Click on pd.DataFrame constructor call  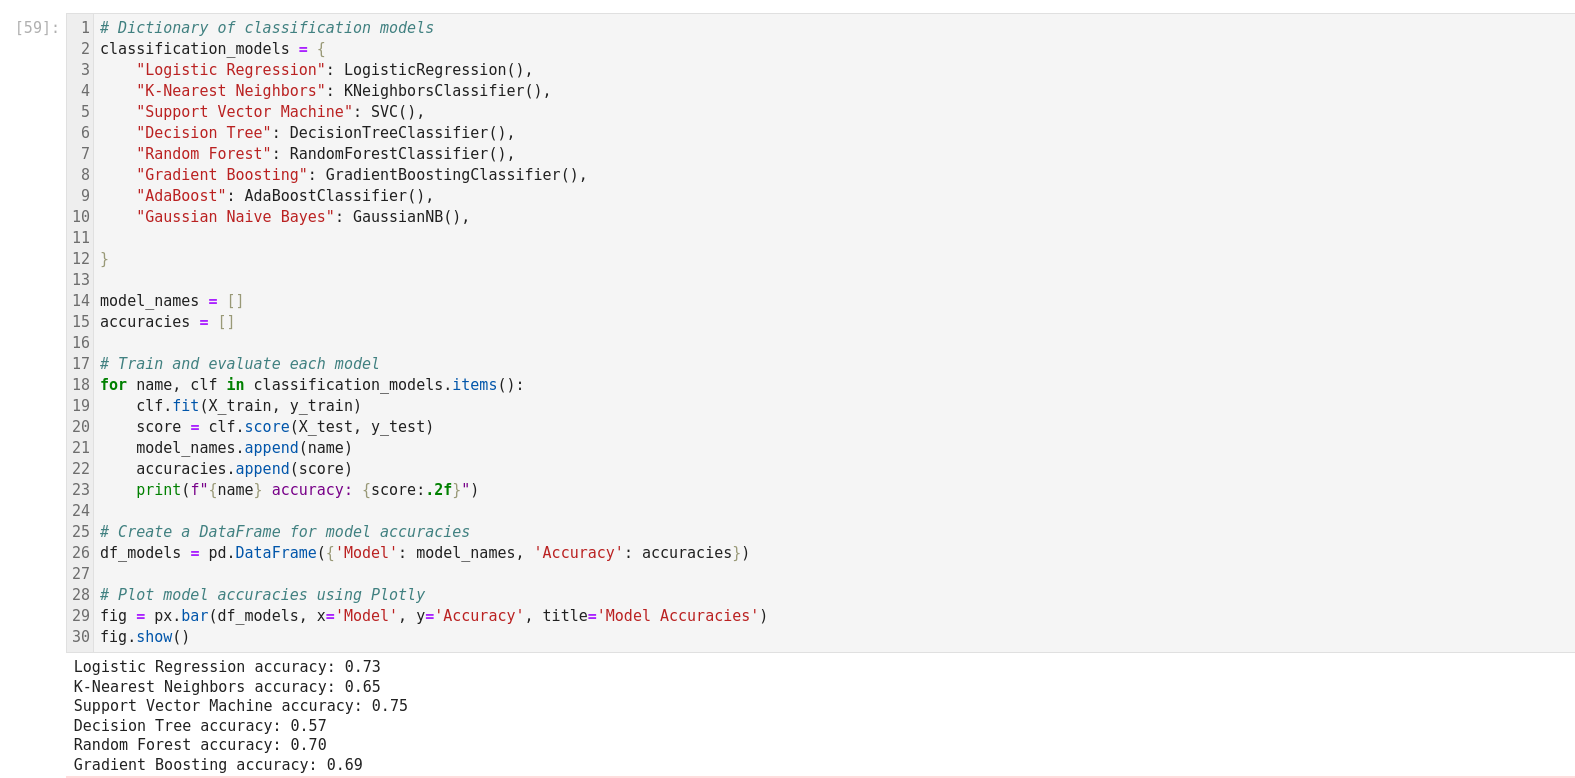262,553
